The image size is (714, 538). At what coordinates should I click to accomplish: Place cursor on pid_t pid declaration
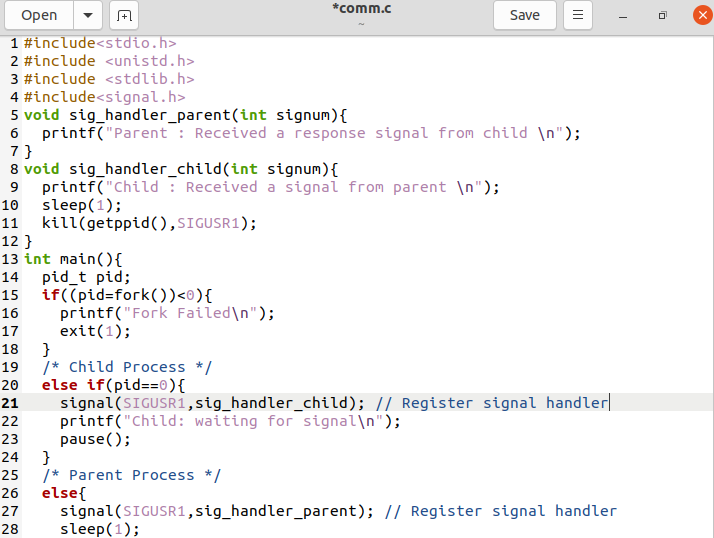[86, 277]
